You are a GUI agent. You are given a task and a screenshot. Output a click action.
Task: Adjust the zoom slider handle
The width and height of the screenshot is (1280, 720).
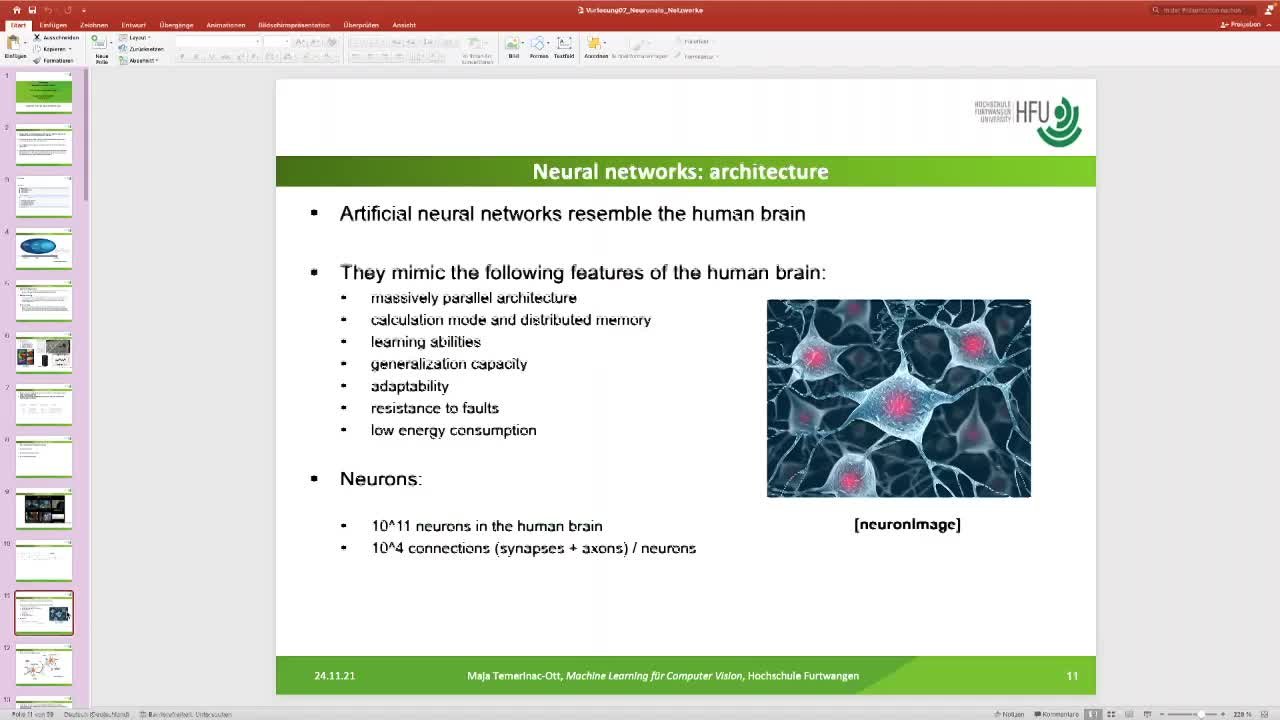(x=1201, y=714)
